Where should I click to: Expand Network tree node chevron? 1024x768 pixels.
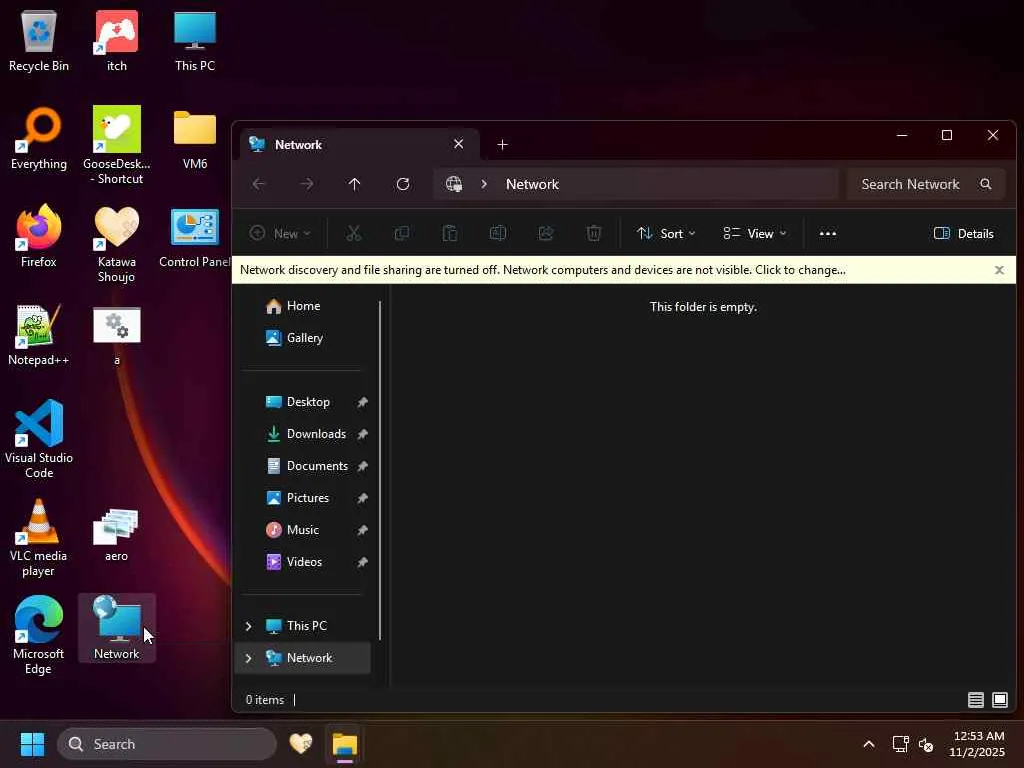[248, 658]
